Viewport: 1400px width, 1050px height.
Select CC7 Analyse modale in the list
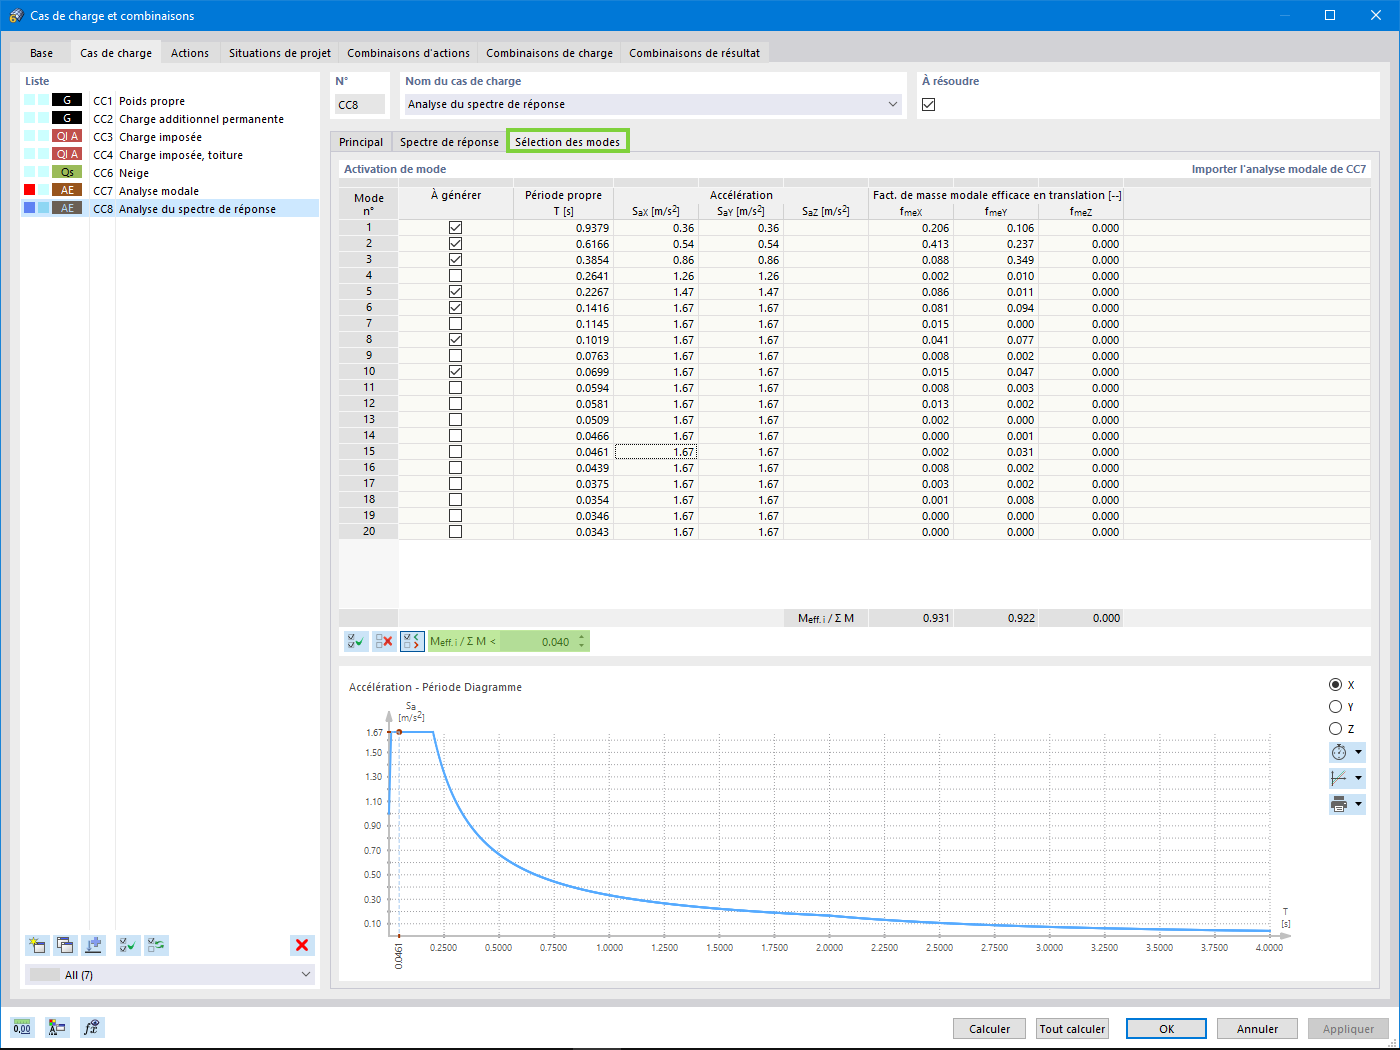(158, 191)
